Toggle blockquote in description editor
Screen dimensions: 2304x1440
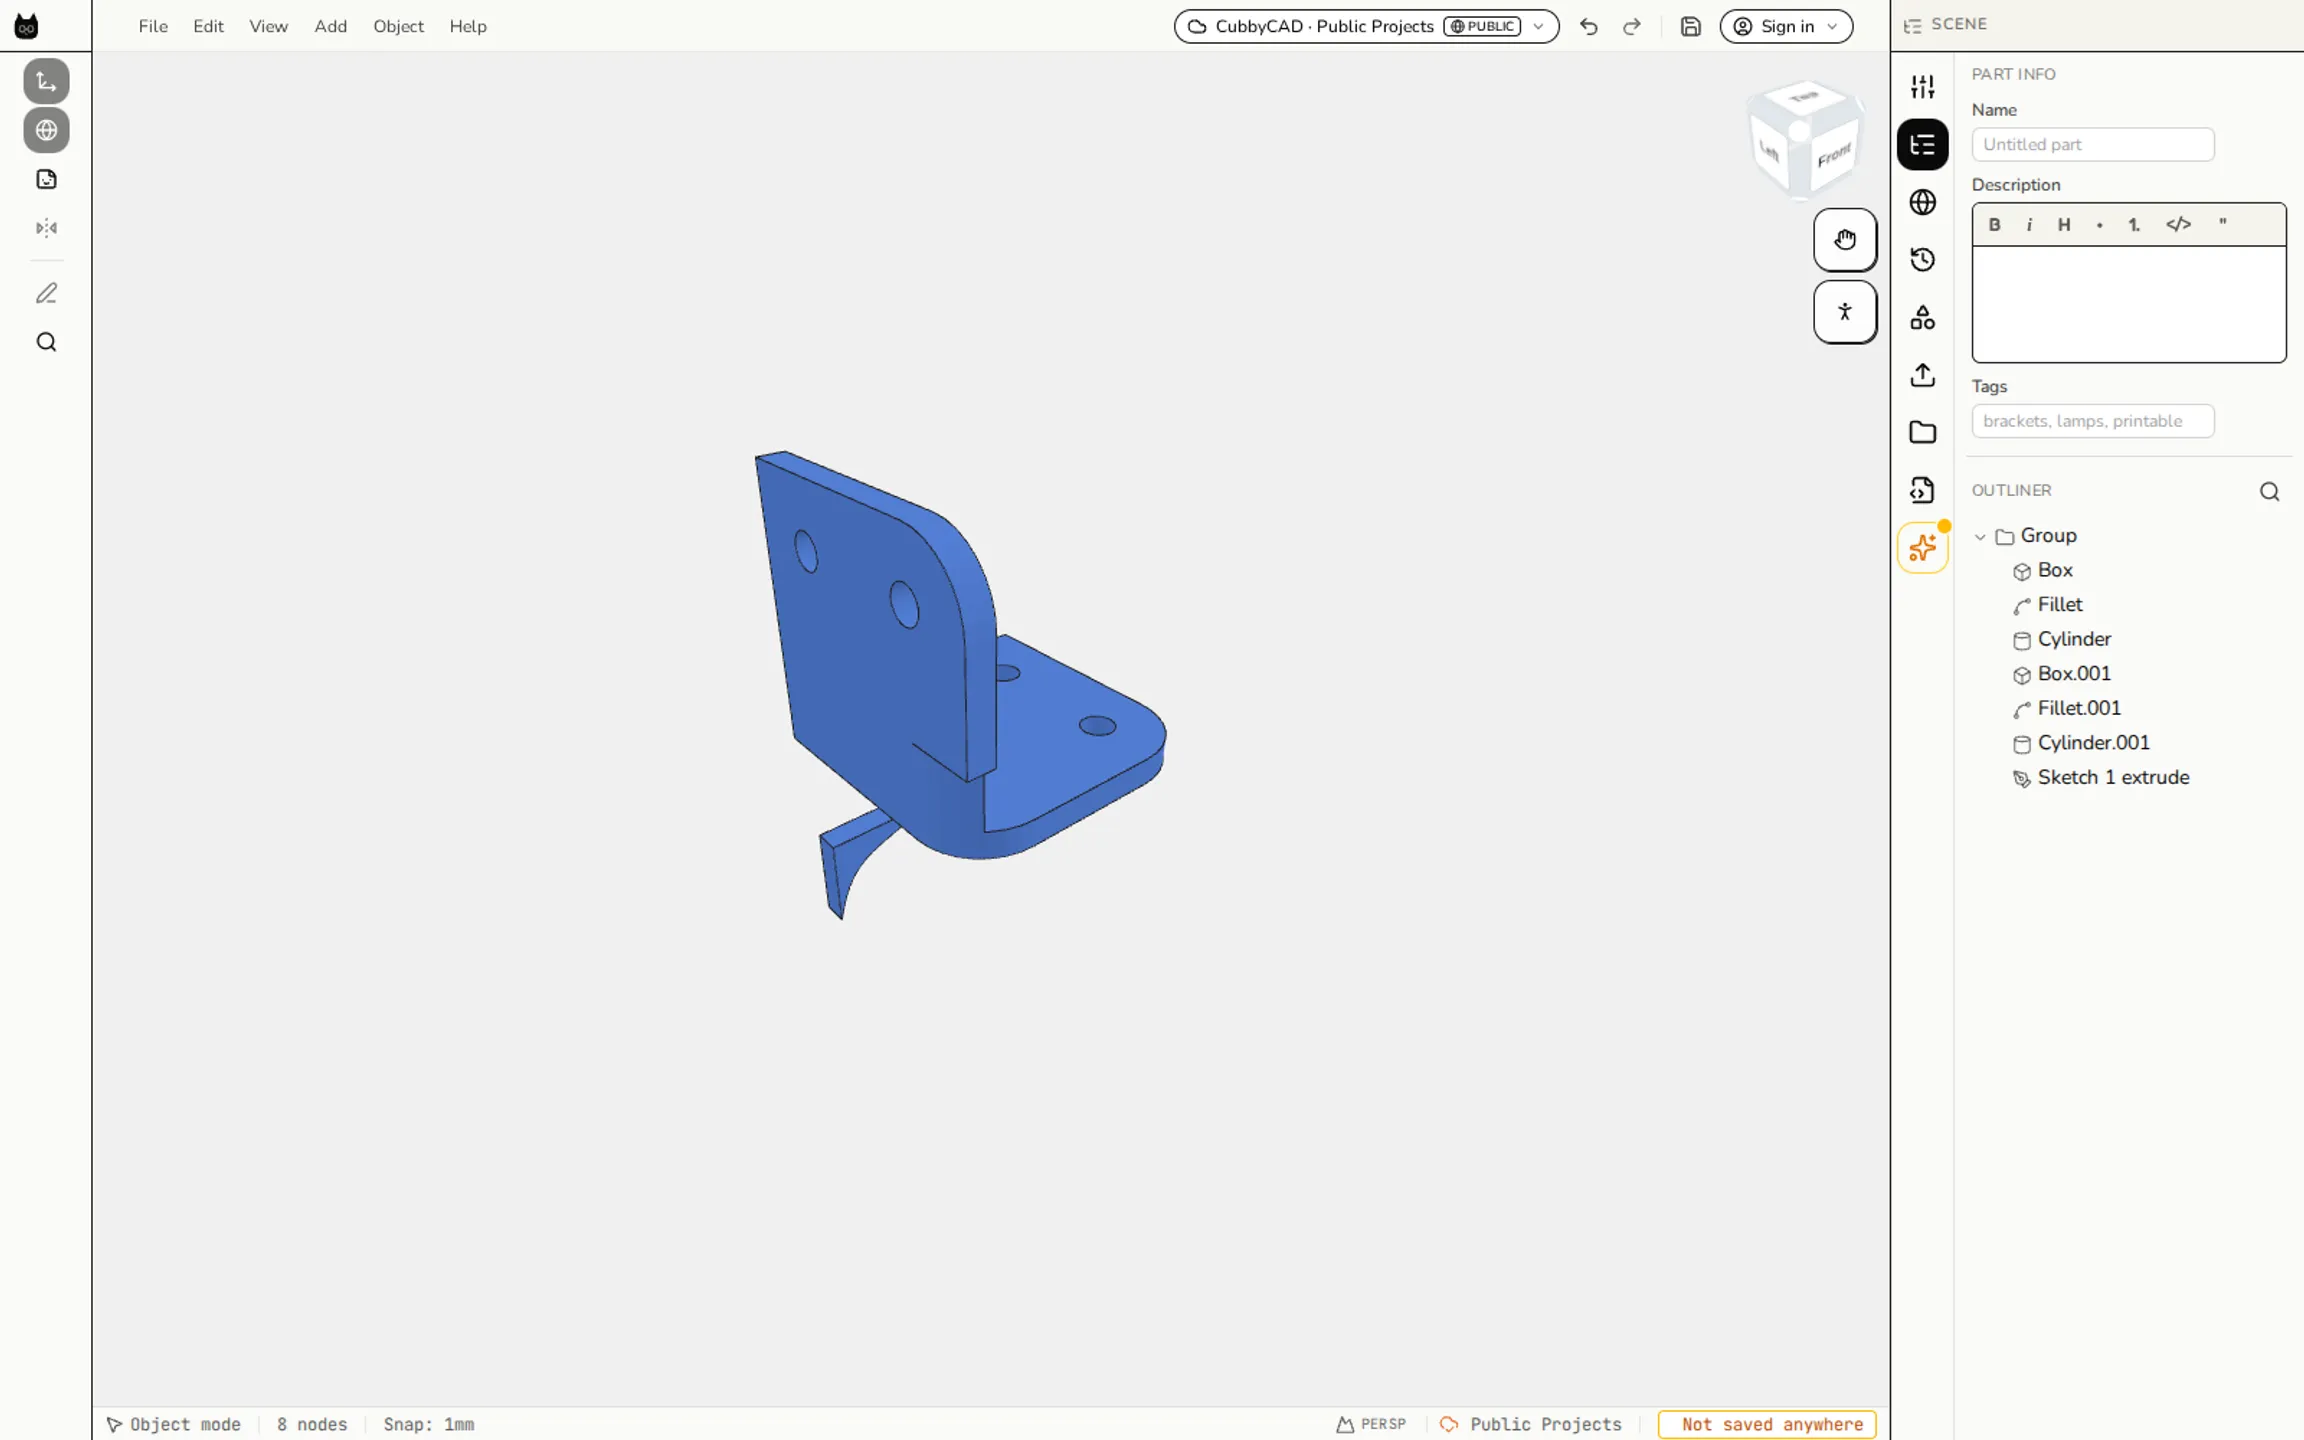click(2222, 225)
